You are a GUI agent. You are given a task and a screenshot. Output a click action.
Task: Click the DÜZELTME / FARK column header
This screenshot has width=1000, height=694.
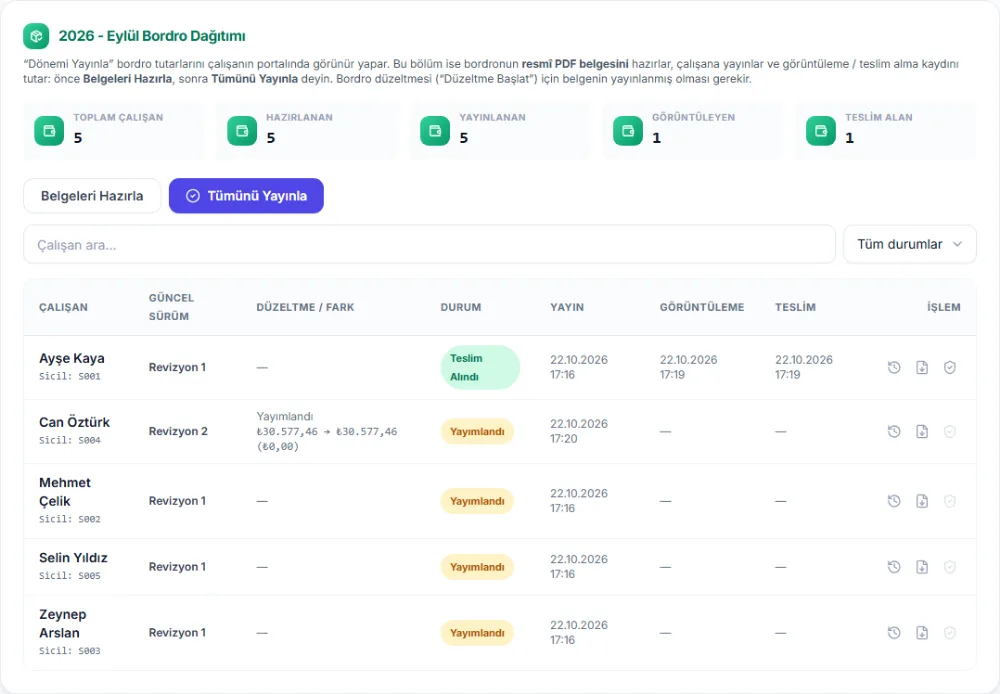click(305, 307)
